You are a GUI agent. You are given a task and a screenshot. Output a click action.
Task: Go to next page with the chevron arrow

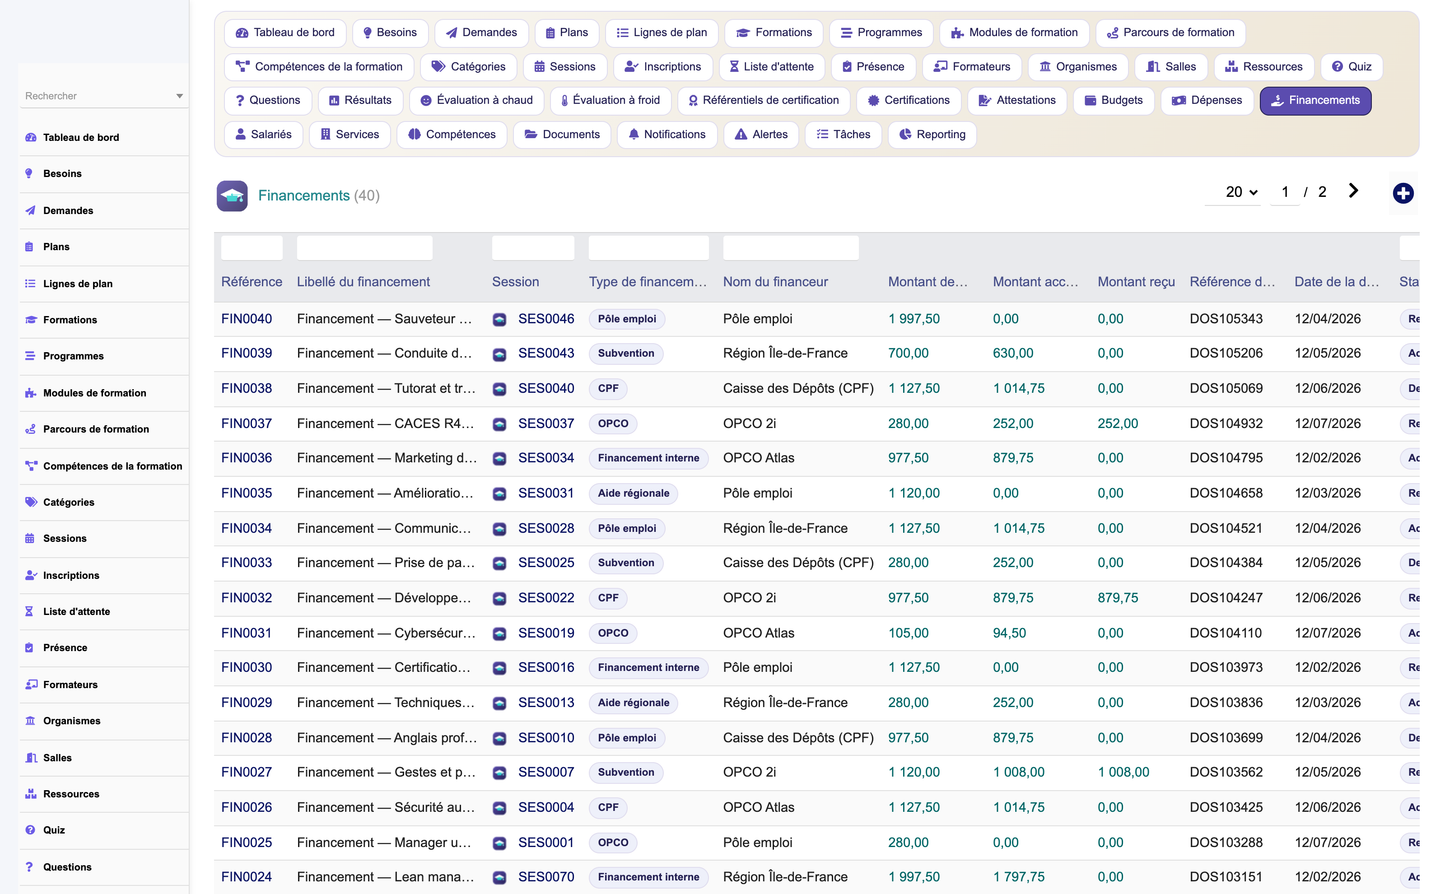1353,191
